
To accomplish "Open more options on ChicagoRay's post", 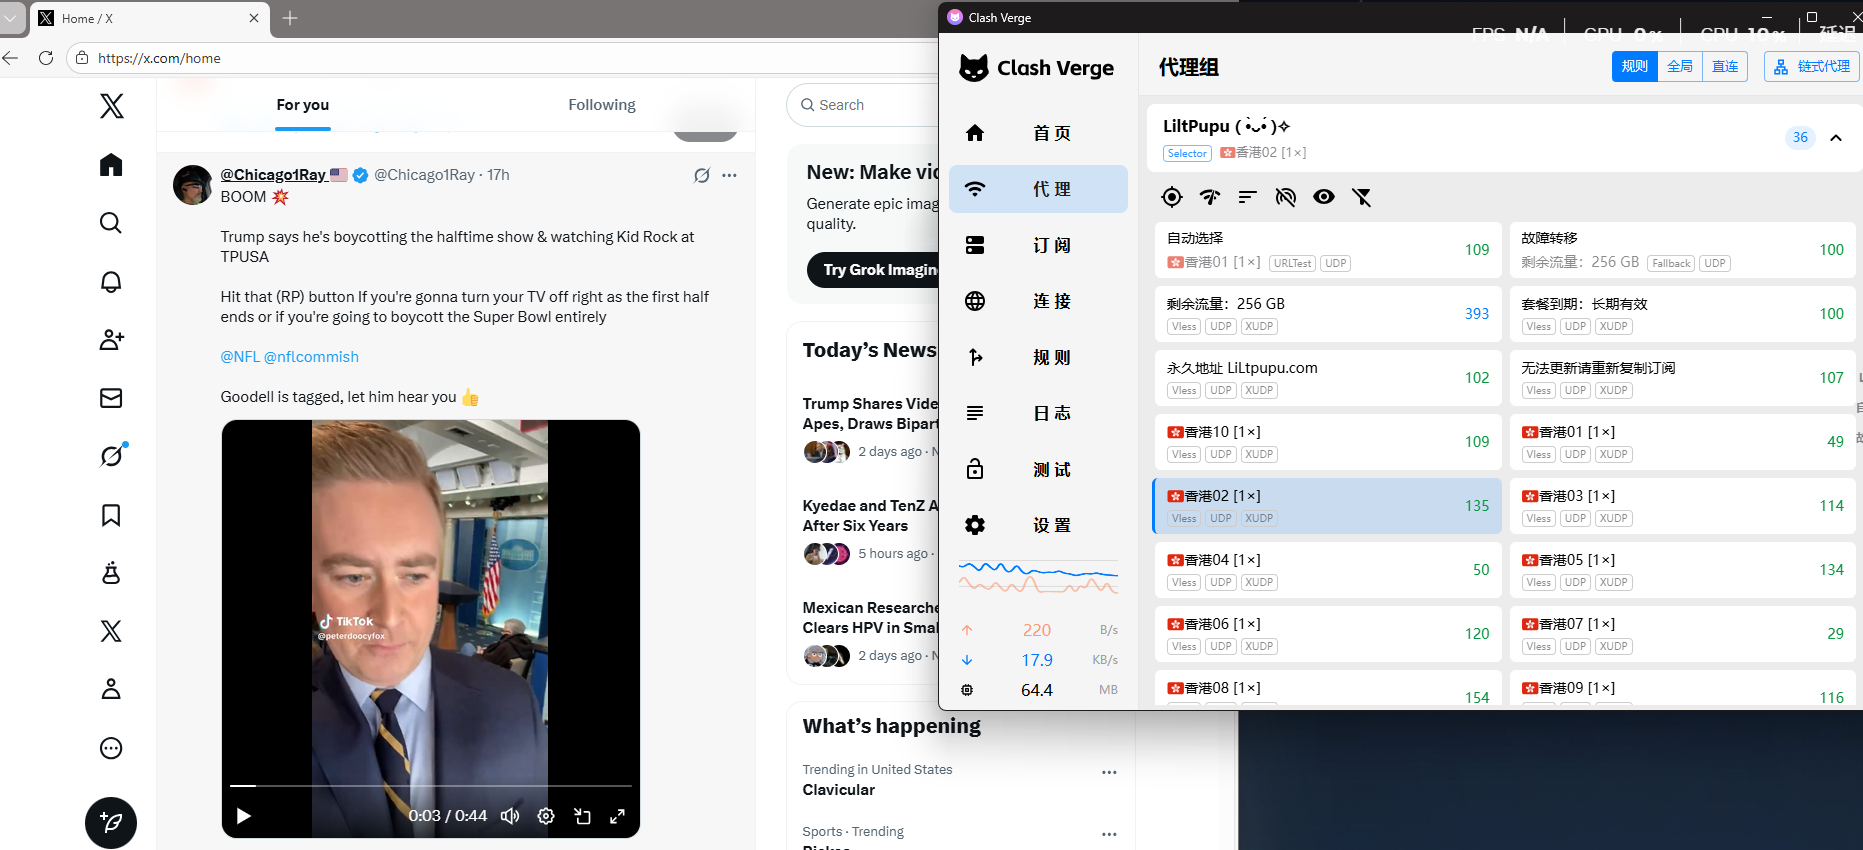I will tap(730, 175).
